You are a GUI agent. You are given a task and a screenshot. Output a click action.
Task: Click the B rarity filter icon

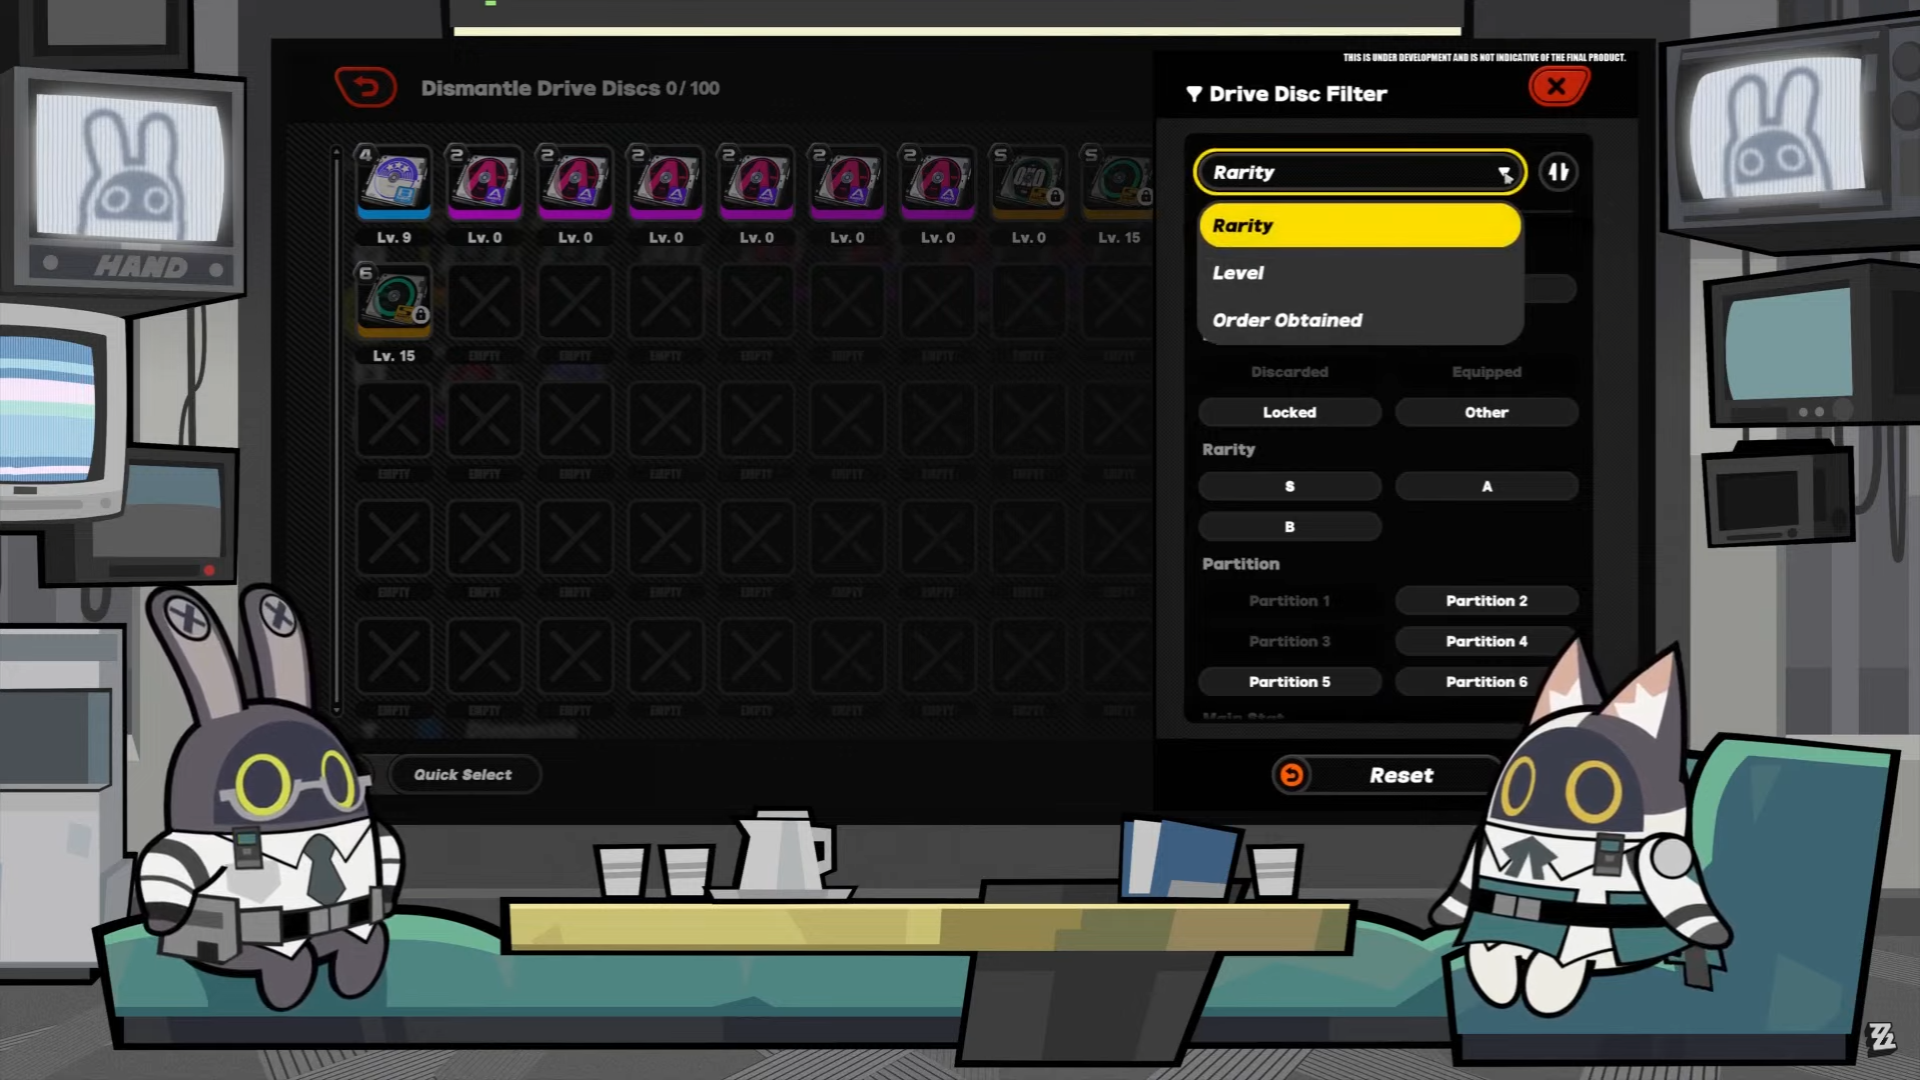pyautogui.click(x=1288, y=526)
